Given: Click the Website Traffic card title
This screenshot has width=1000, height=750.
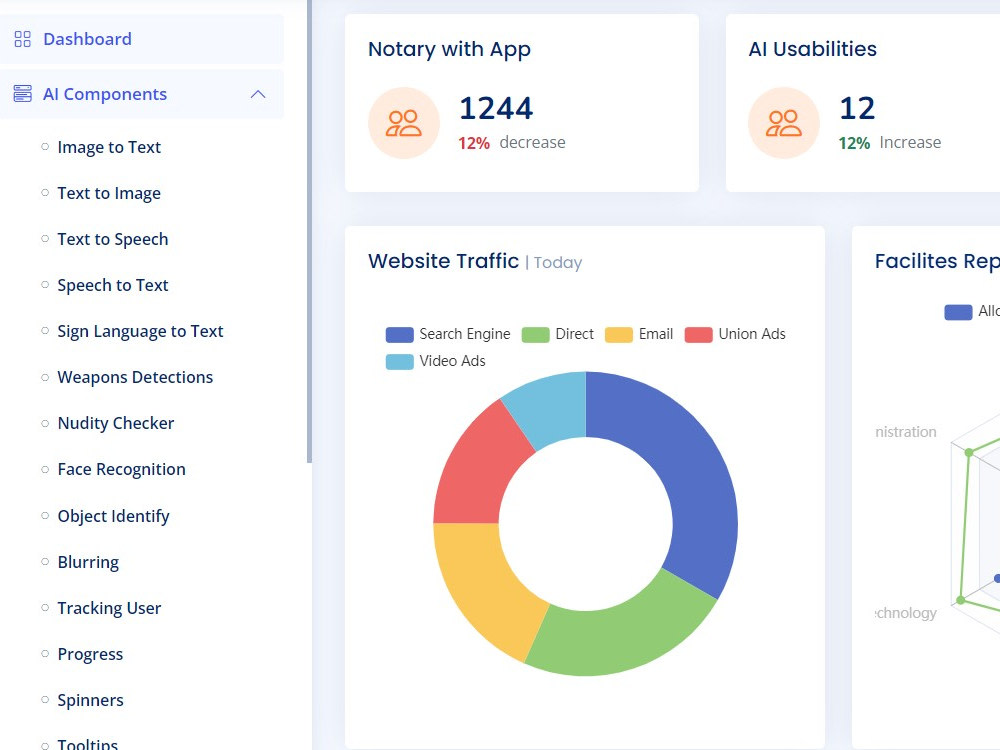Looking at the screenshot, I should pyautogui.click(x=443, y=261).
